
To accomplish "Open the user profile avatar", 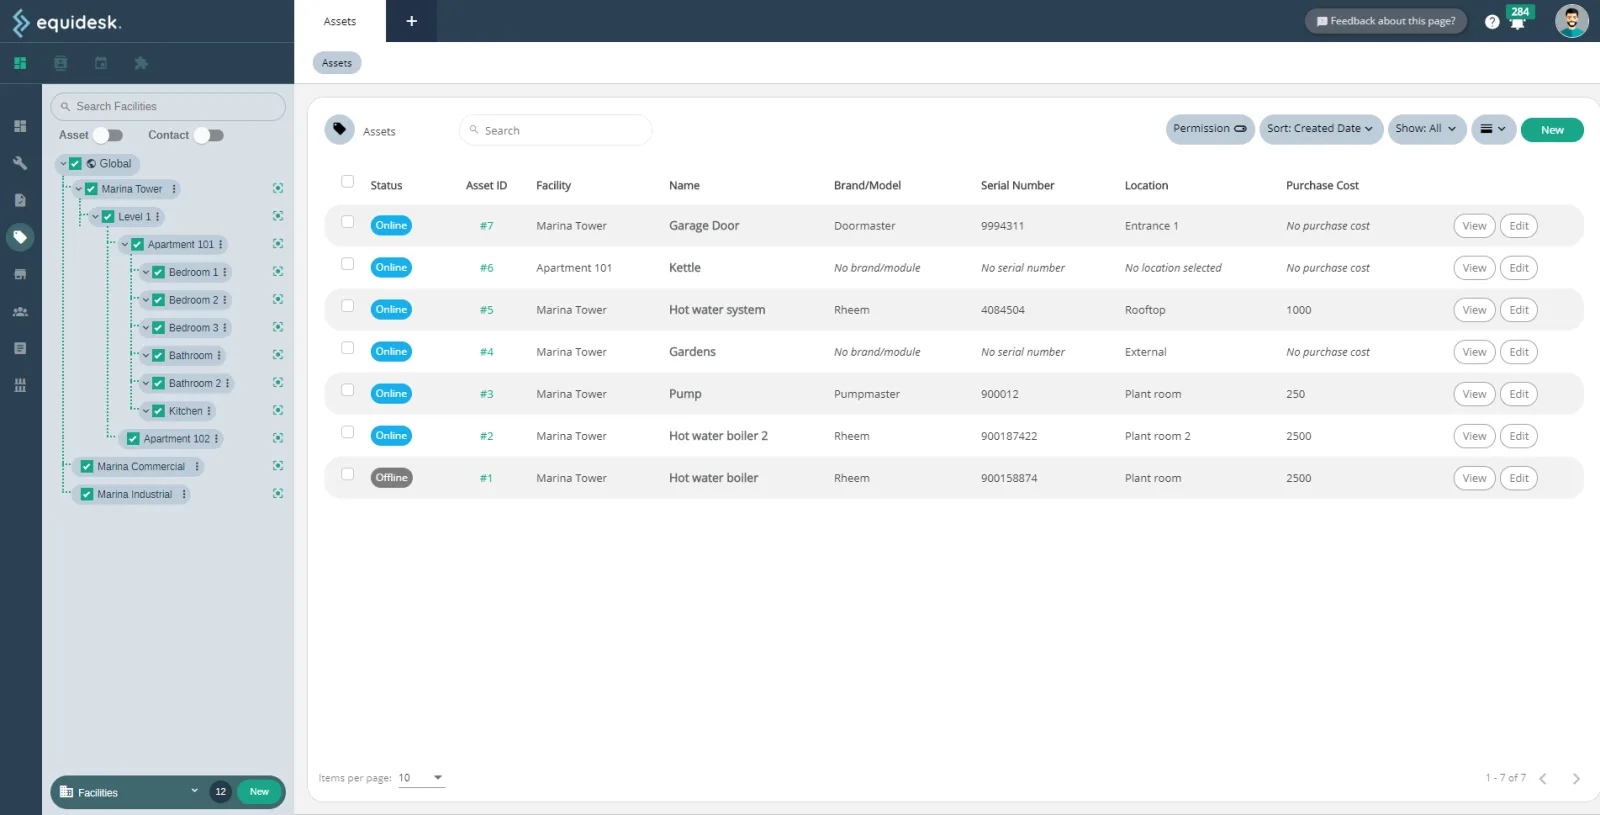I will pyautogui.click(x=1572, y=21).
